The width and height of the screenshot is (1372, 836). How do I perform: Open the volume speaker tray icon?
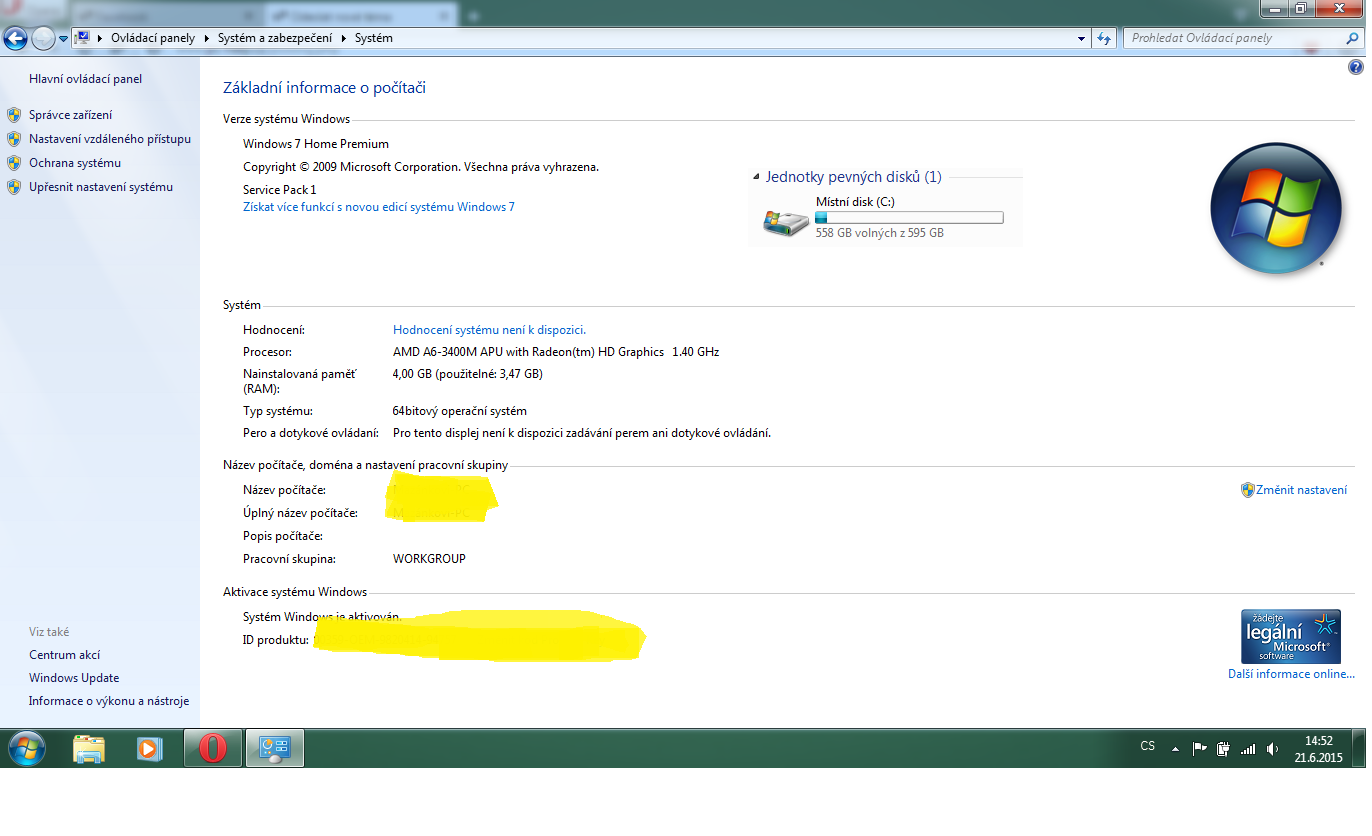1272,748
